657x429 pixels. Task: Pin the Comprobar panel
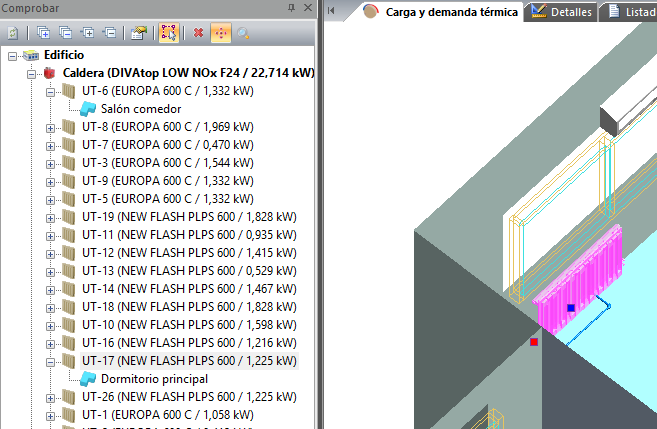291,8
